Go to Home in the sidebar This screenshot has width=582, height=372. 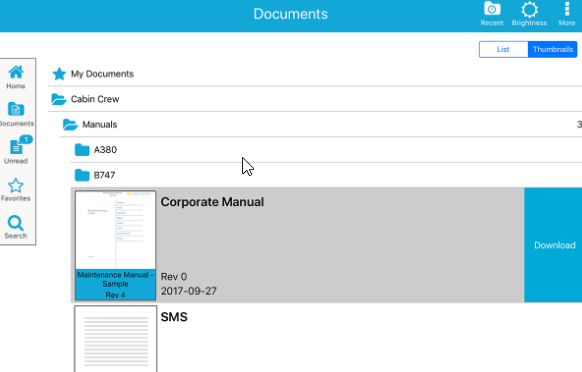[x=16, y=77]
